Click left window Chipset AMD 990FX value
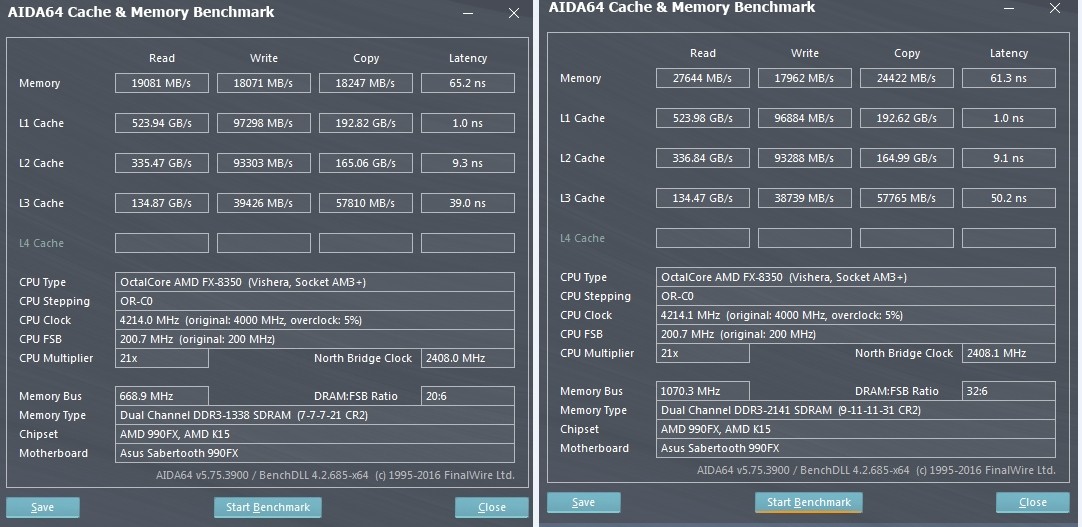This screenshot has height=527, width=1082. [x=315, y=434]
